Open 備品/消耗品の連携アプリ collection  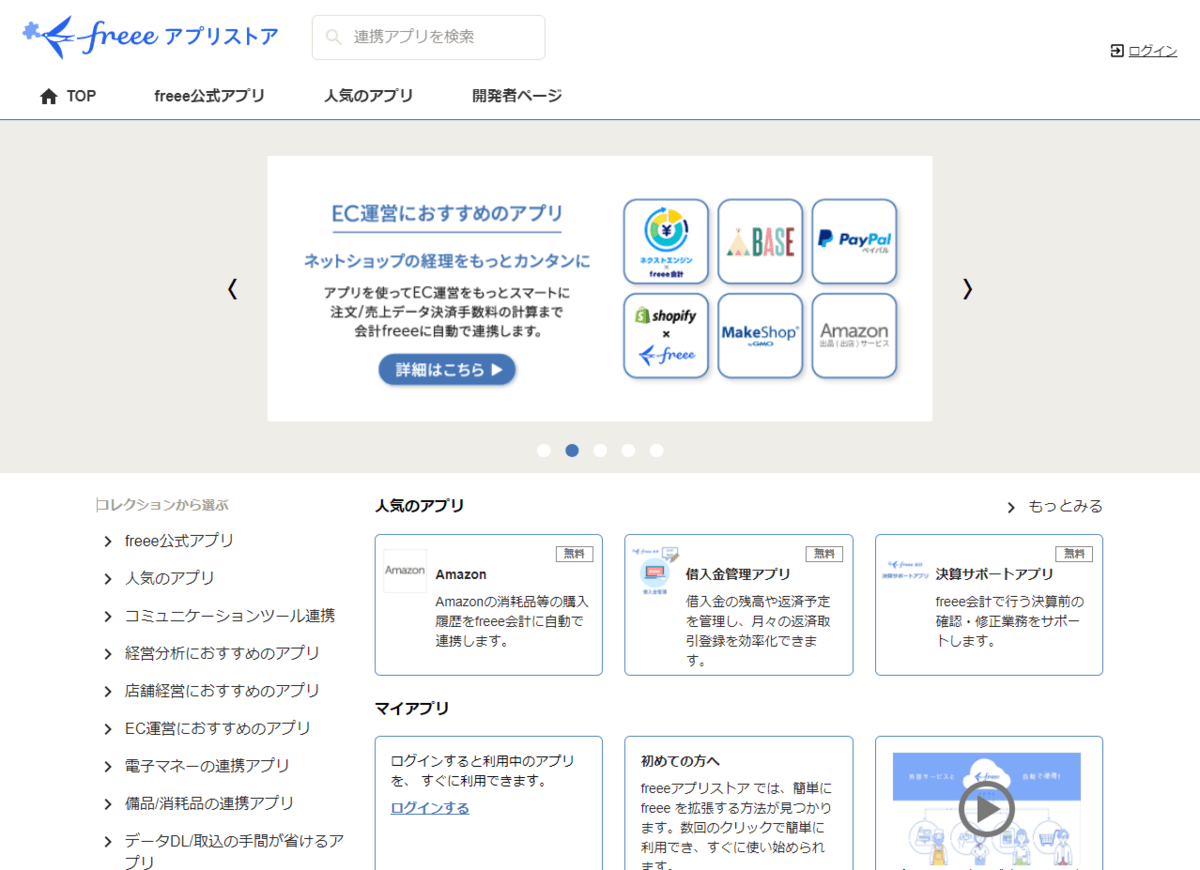point(210,804)
